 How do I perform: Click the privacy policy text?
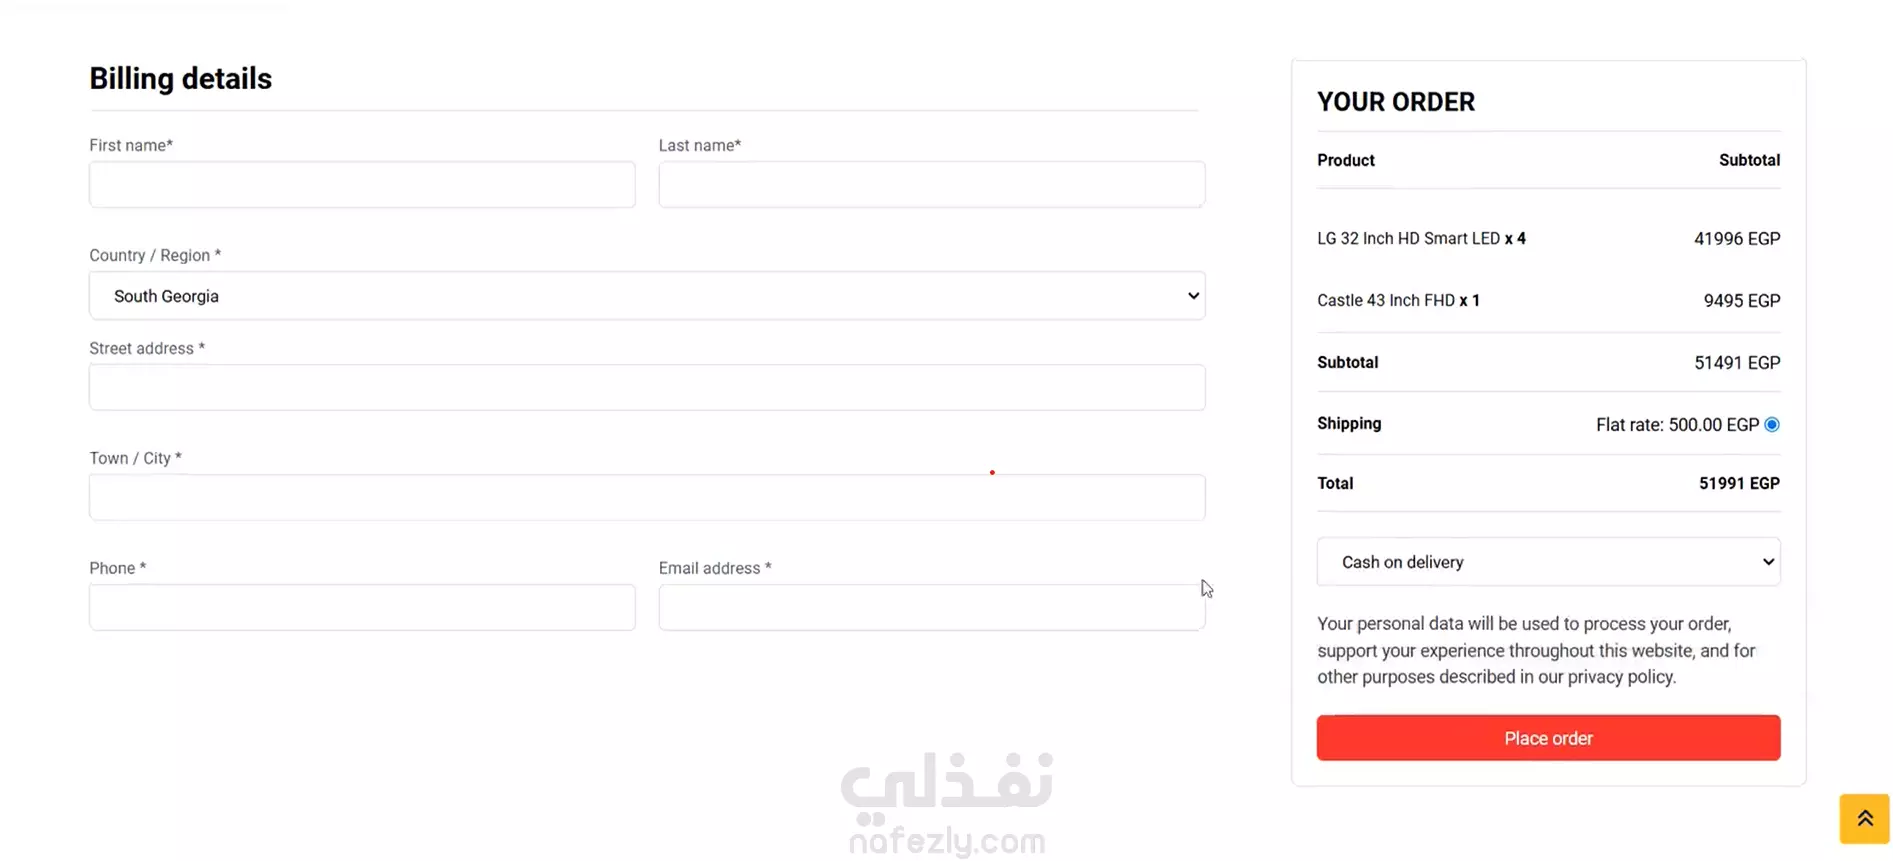pyautogui.click(x=1620, y=677)
